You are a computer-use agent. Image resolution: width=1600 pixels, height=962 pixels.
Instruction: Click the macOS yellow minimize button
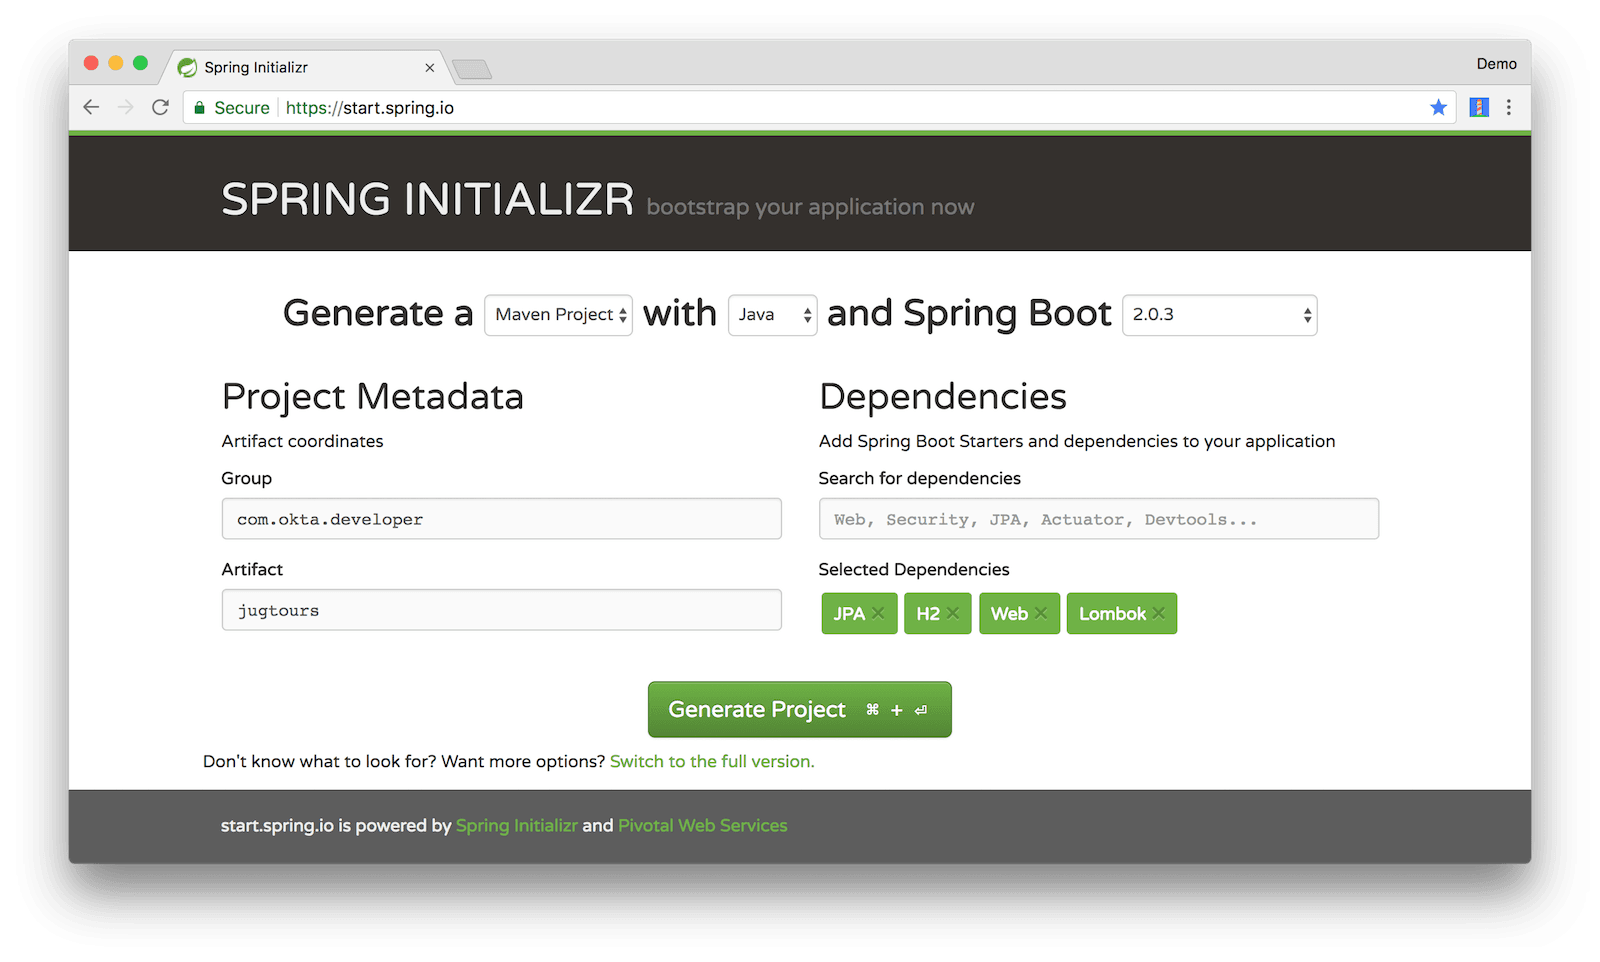116,63
